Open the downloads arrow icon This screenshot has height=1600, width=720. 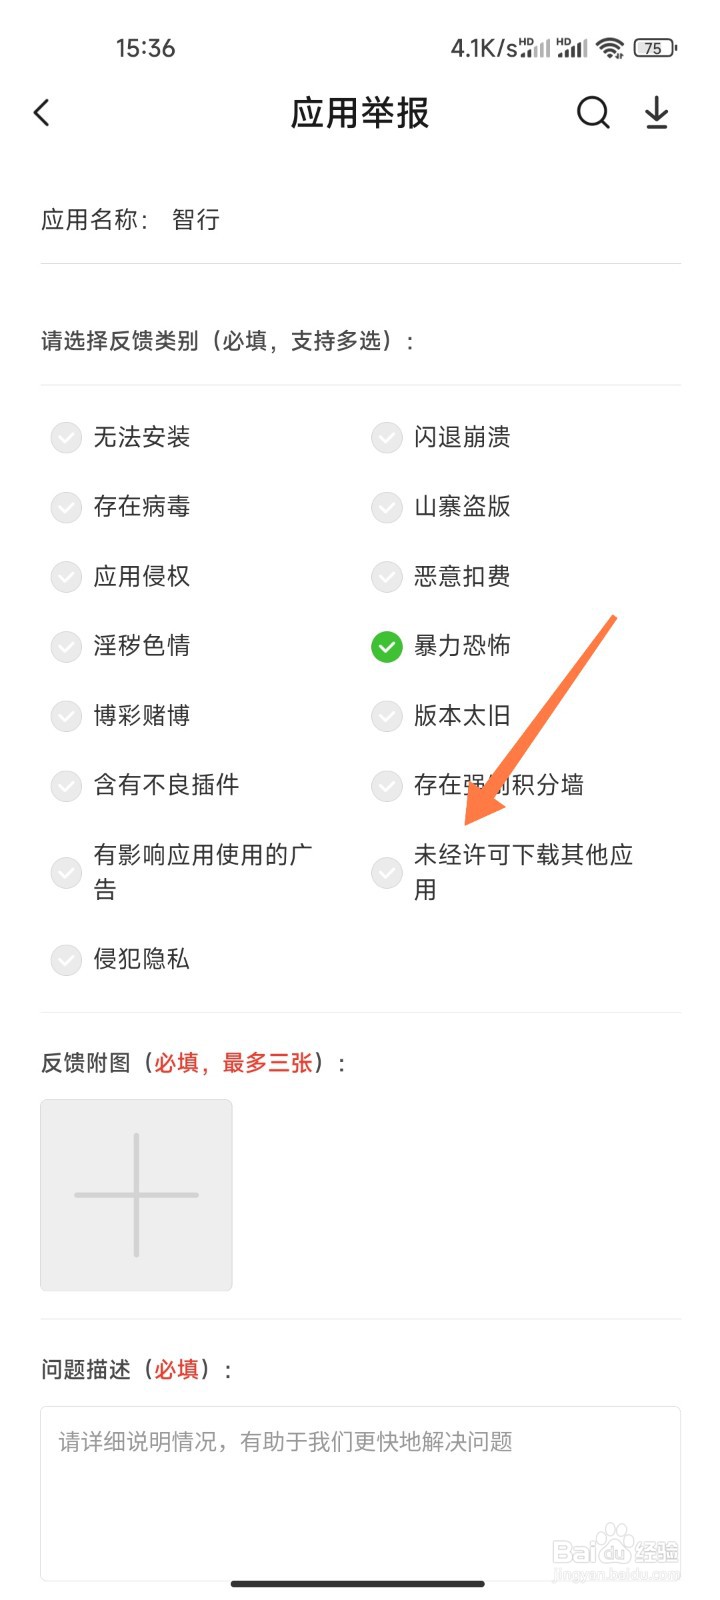(x=656, y=113)
